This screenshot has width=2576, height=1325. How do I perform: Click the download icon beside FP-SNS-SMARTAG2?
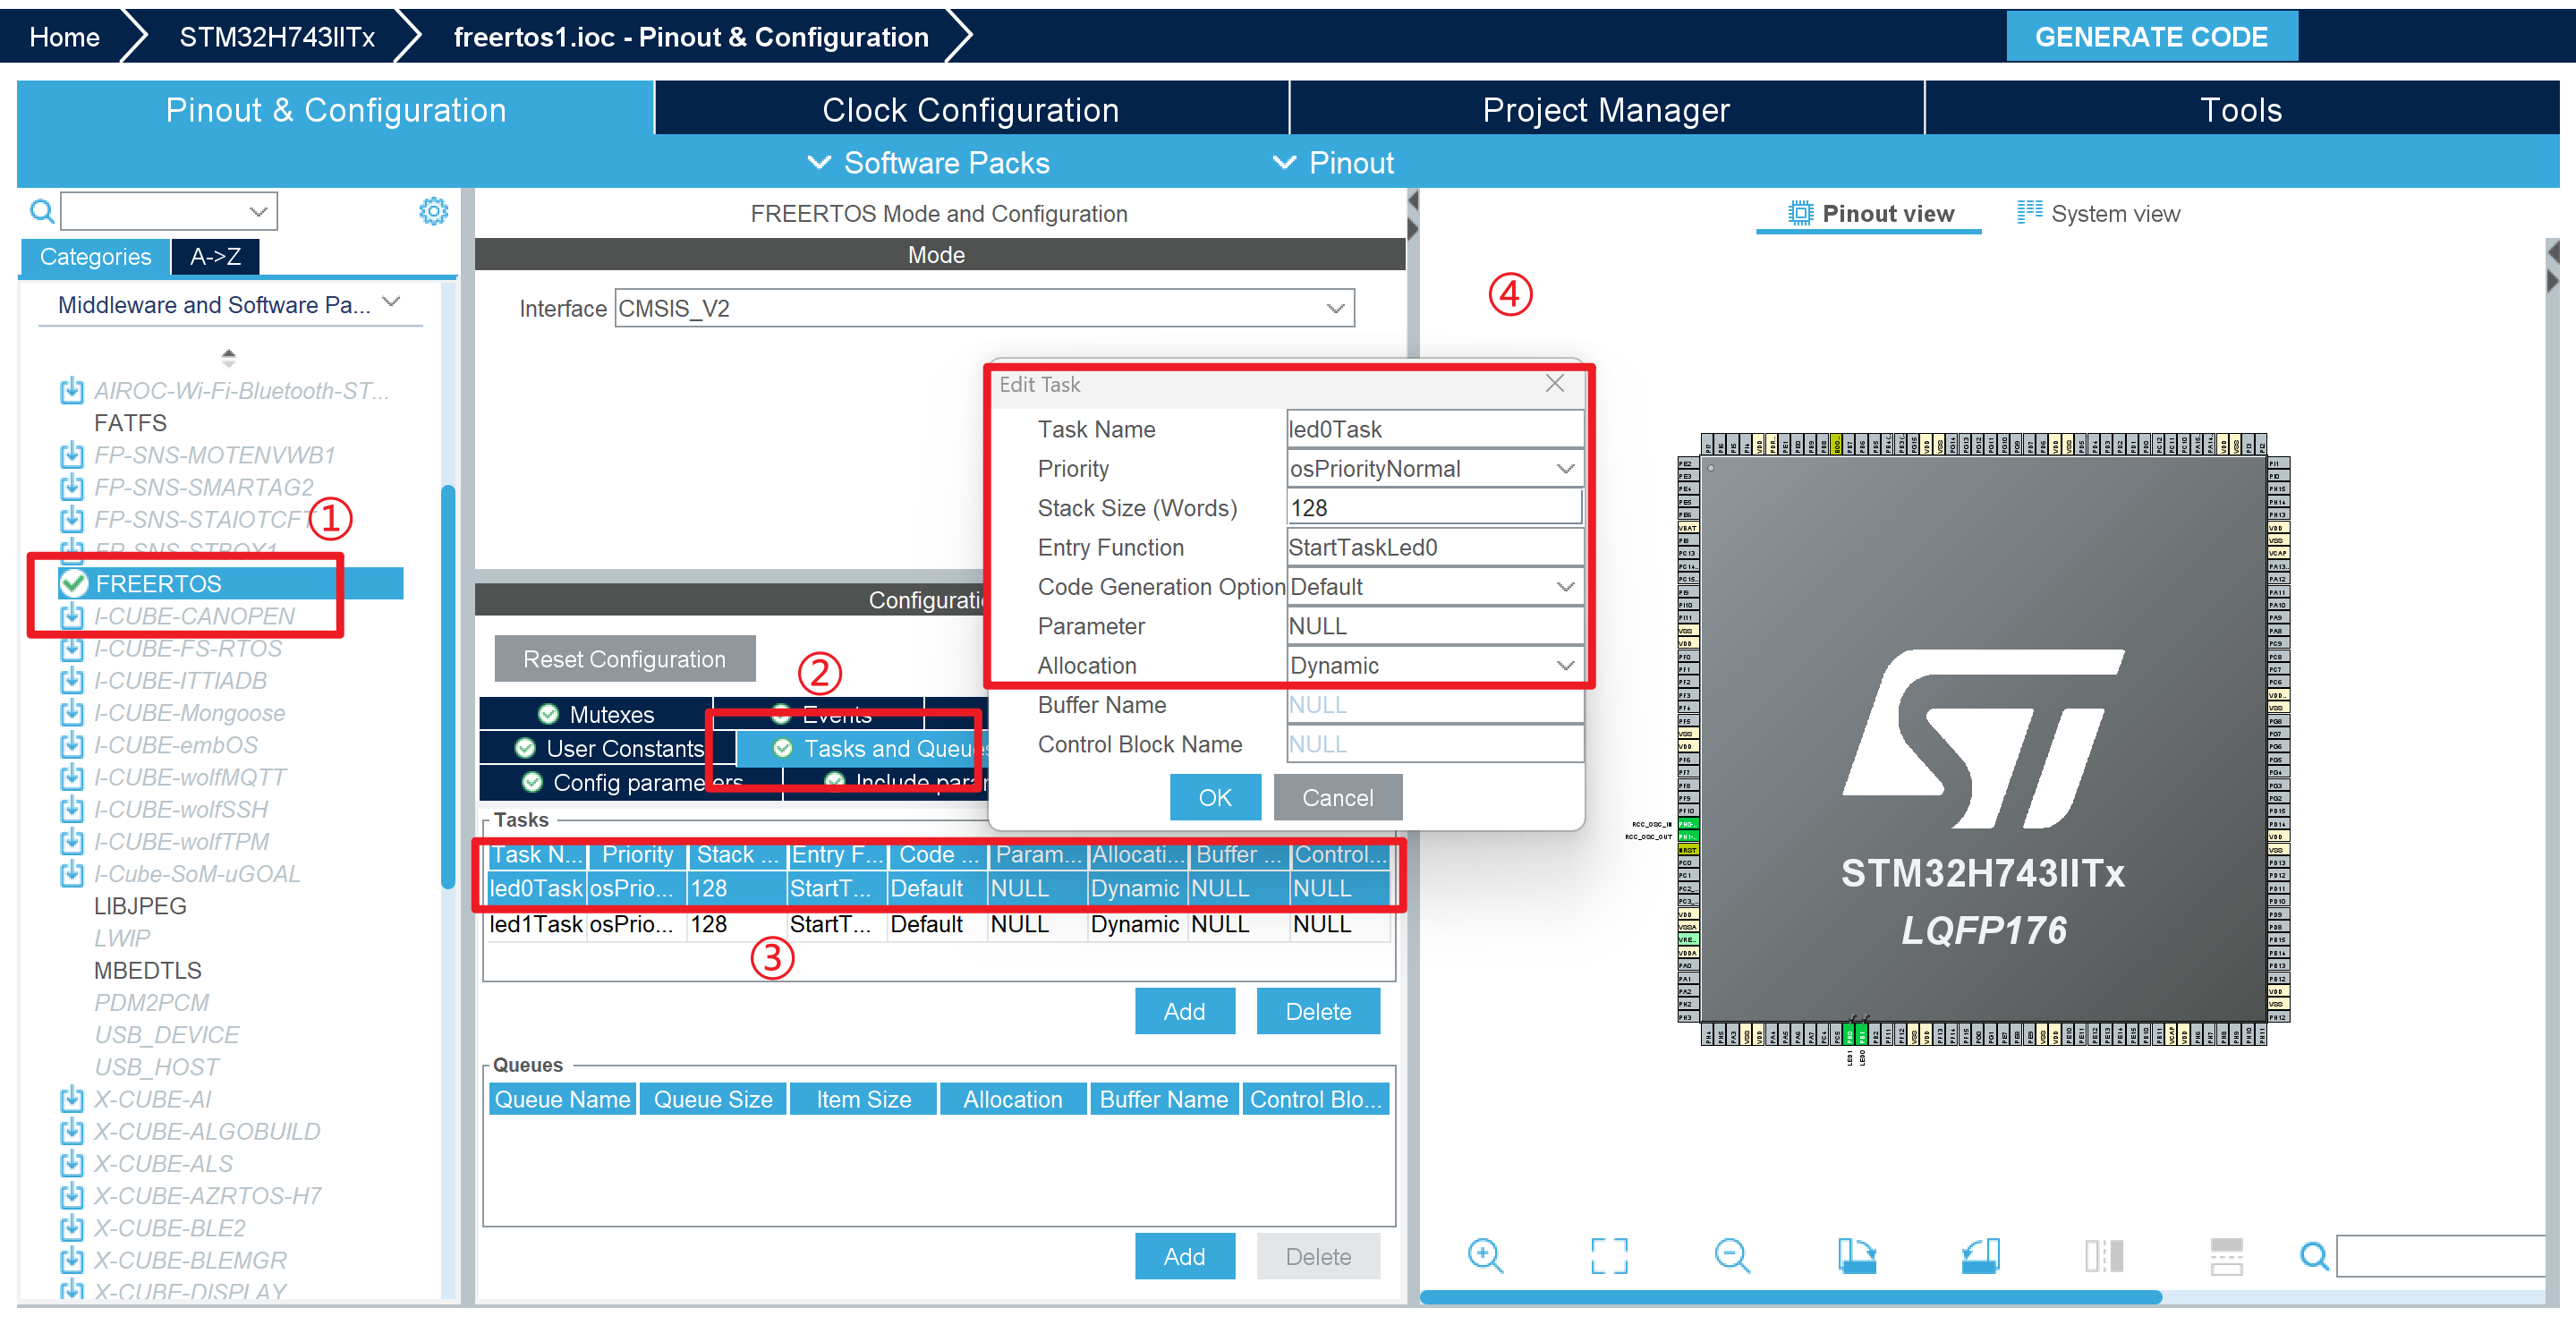click(72, 487)
